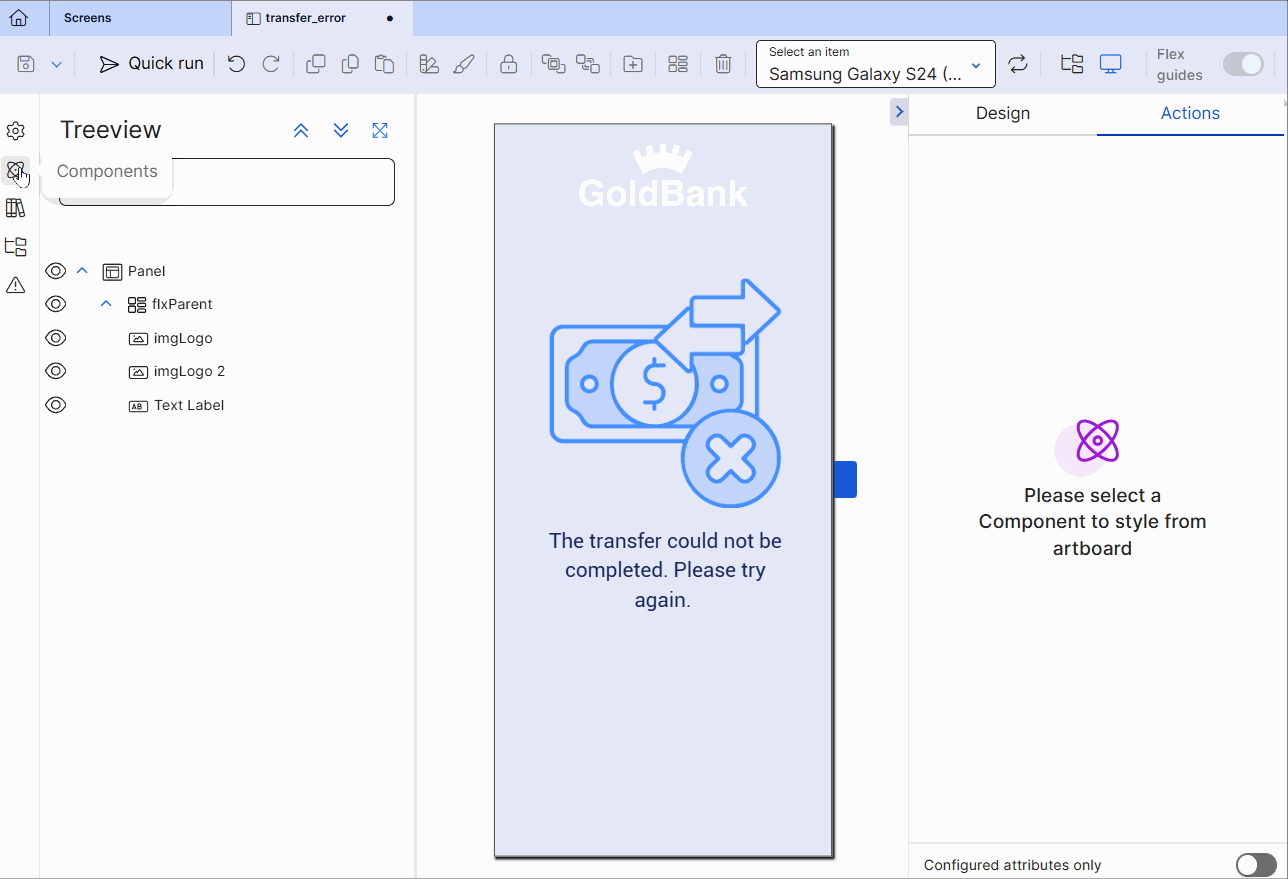Collapse the flxParent node in the Treeview
The height and width of the screenshot is (879, 1288).
pyautogui.click(x=105, y=303)
